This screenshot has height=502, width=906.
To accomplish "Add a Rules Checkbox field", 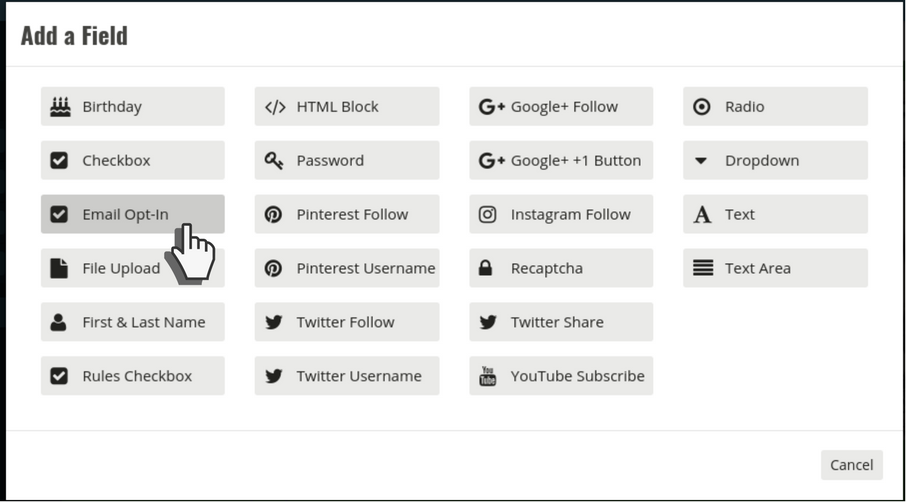I will point(132,376).
